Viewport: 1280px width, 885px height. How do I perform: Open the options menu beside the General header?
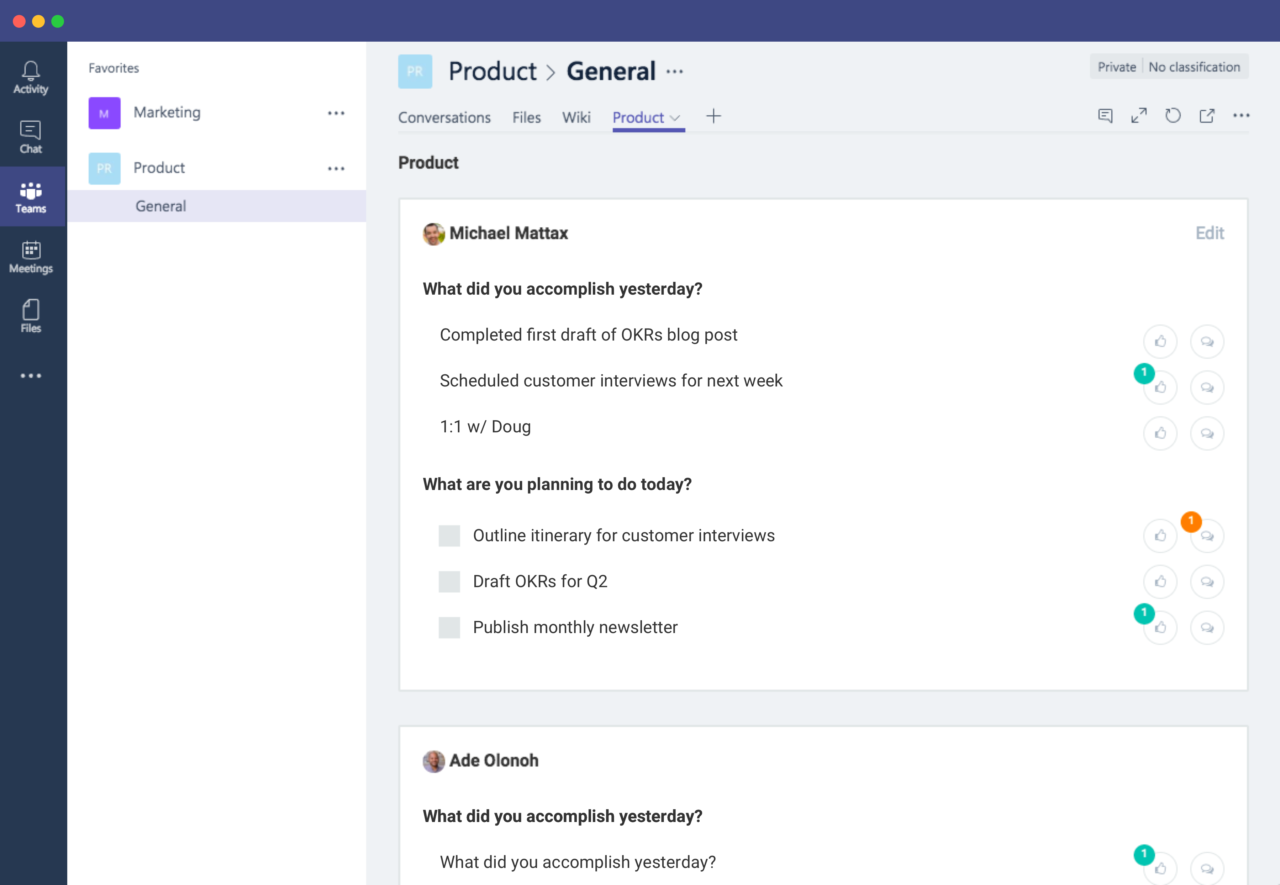(x=674, y=71)
